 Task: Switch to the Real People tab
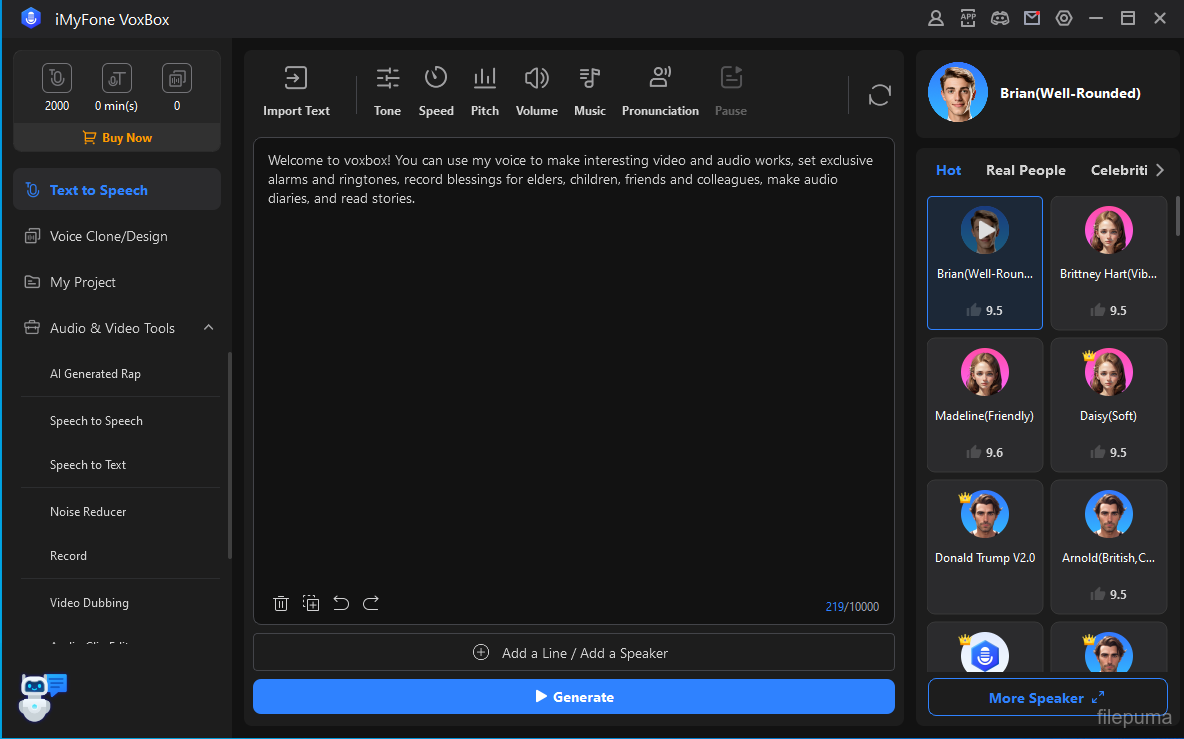tap(1025, 170)
